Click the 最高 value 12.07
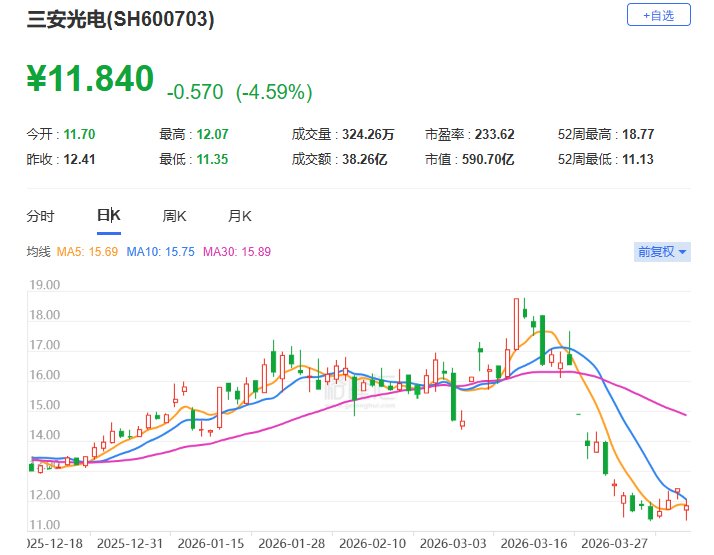Viewport: 714px width, 555px height. pyautogui.click(x=212, y=134)
